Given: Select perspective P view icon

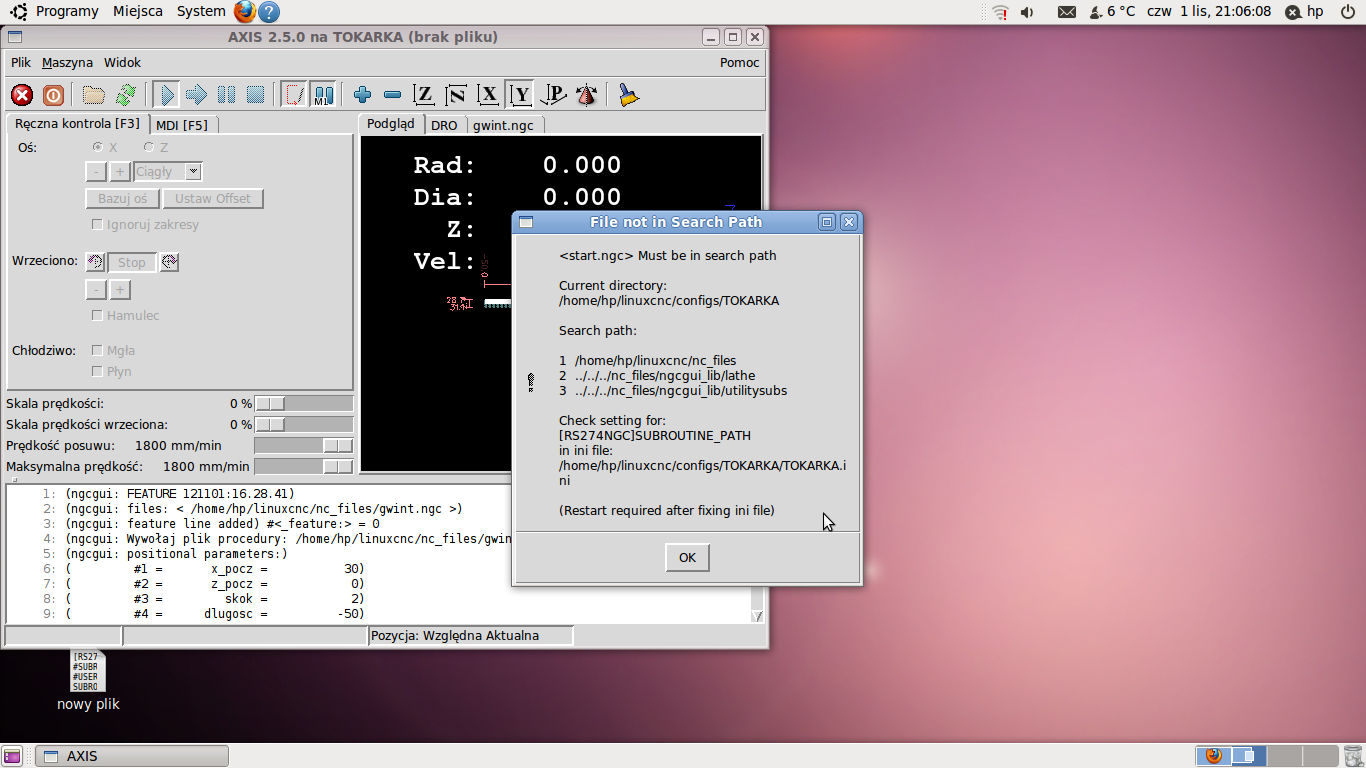Looking at the screenshot, I should (x=553, y=95).
